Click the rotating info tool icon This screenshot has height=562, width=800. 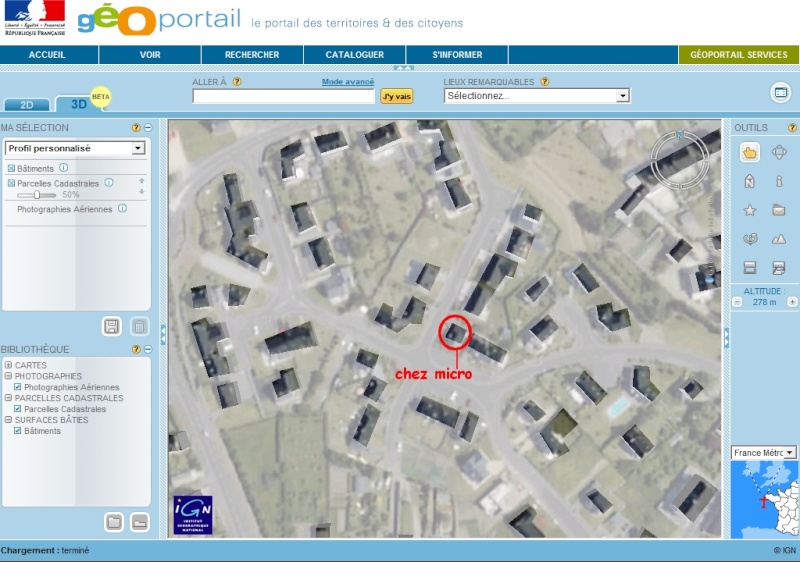point(749,239)
